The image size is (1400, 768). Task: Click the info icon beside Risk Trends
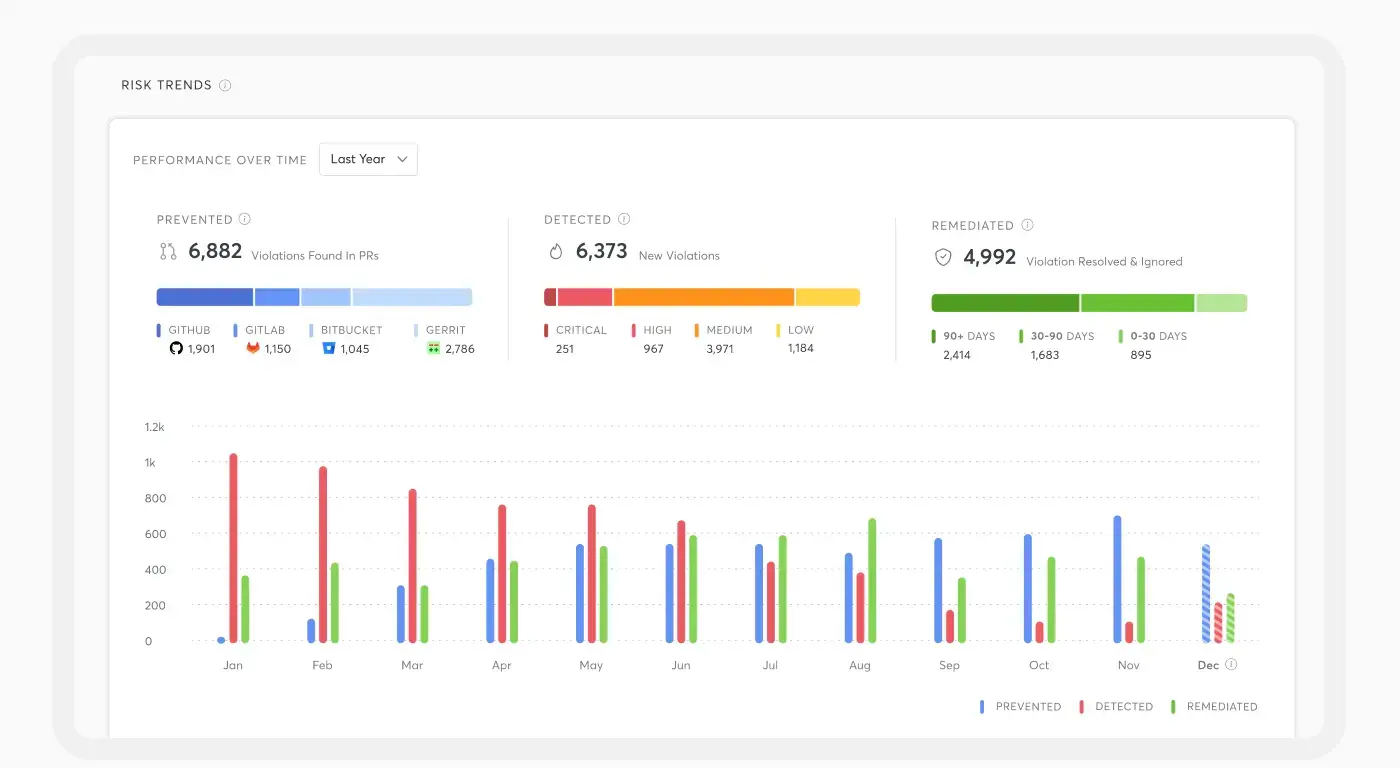point(225,86)
